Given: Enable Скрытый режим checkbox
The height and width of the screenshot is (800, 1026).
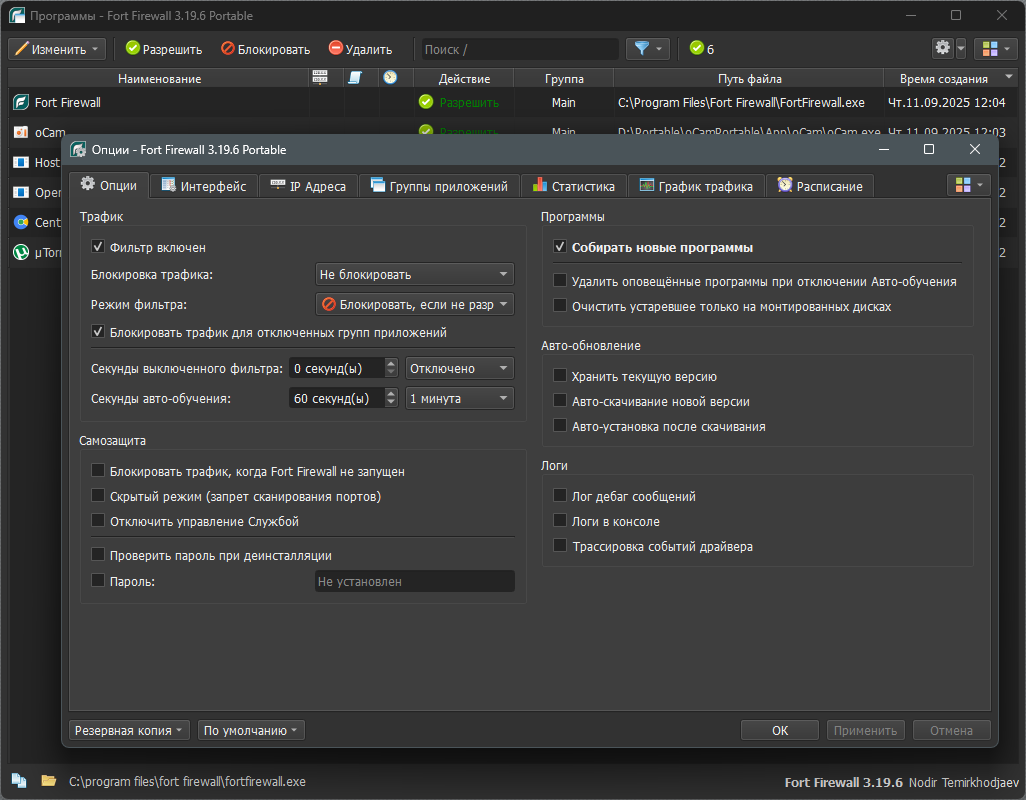Looking at the screenshot, I should click(x=98, y=495).
